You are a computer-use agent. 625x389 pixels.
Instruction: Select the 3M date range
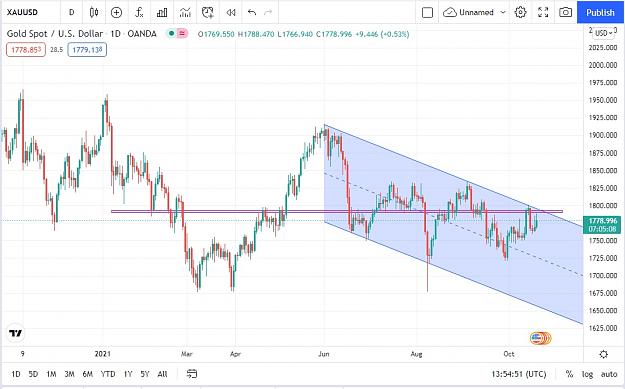pyautogui.click(x=69, y=374)
